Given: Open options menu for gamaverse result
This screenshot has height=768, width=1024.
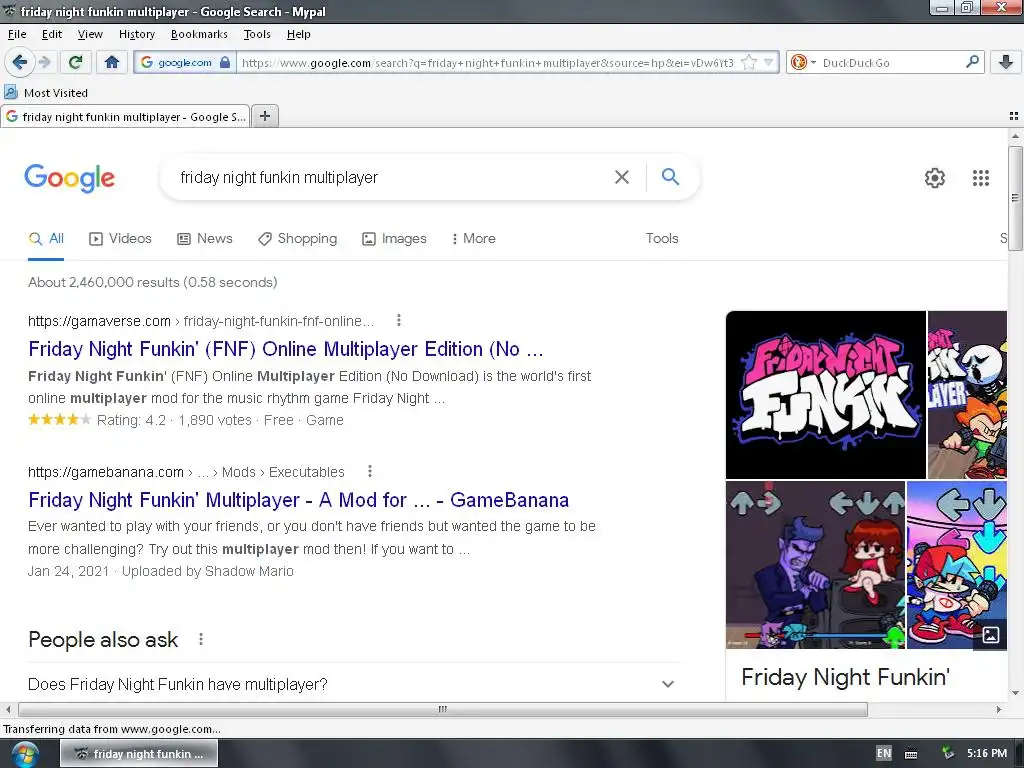Looking at the screenshot, I should point(398,320).
